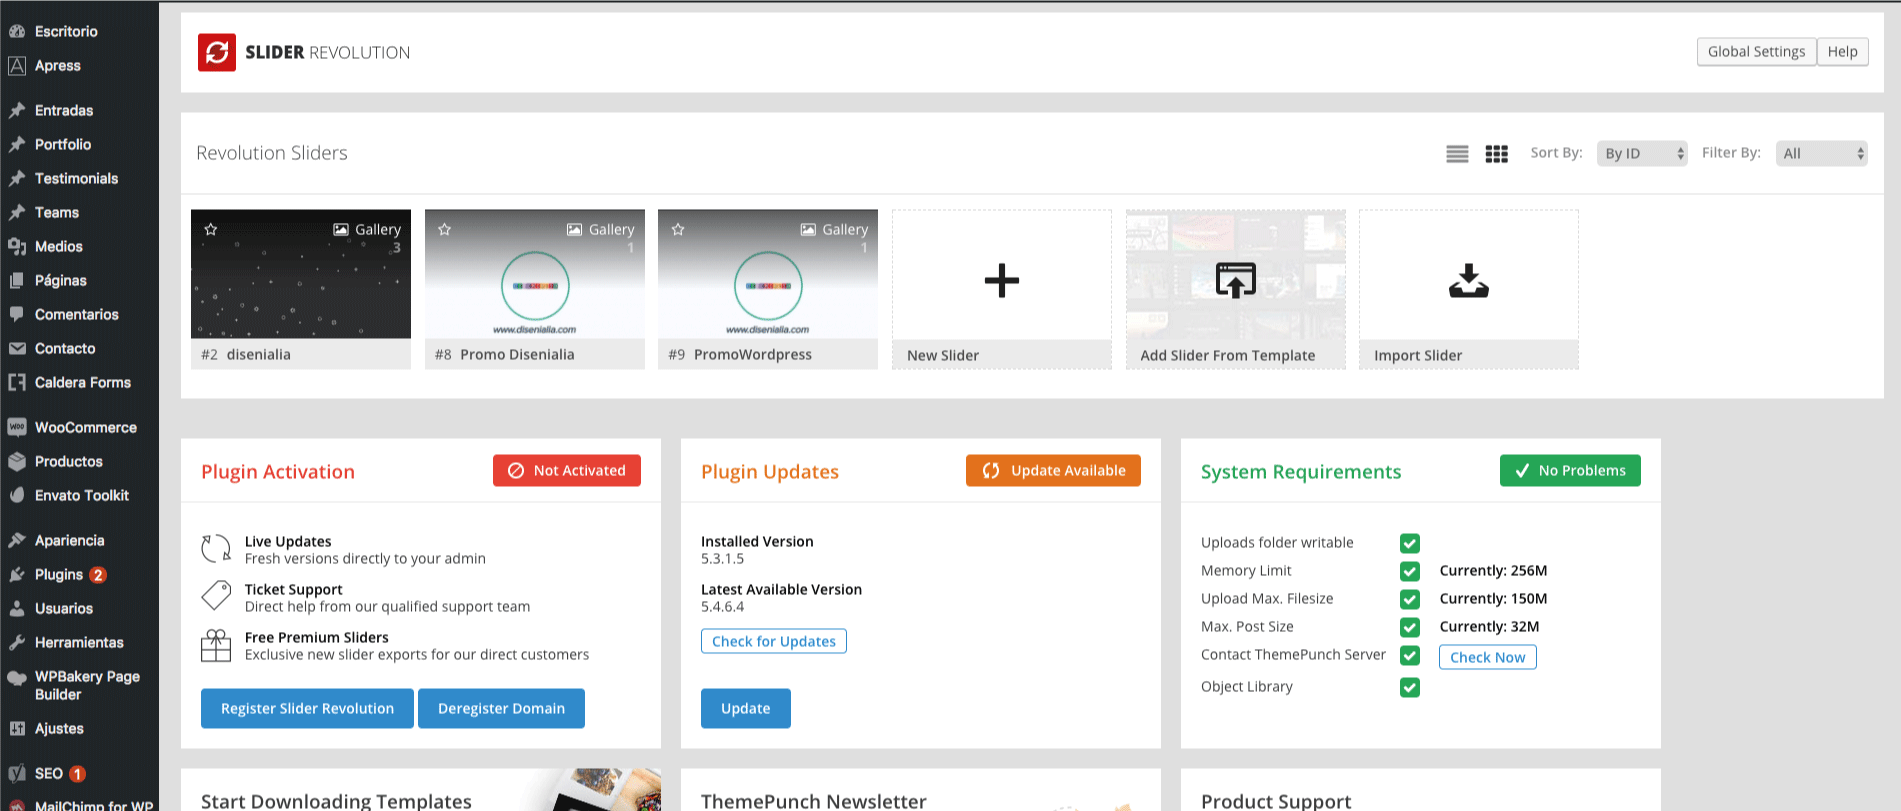Click Register Slider Revolution button
This screenshot has width=1901, height=811.
pyautogui.click(x=307, y=708)
